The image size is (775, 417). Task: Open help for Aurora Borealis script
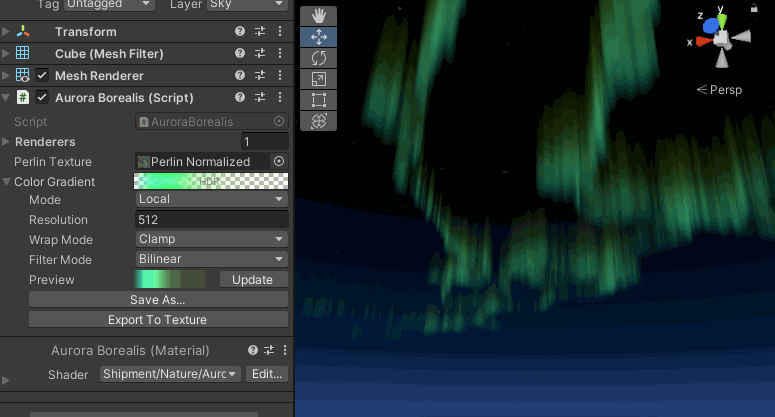[x=240, y=97]
